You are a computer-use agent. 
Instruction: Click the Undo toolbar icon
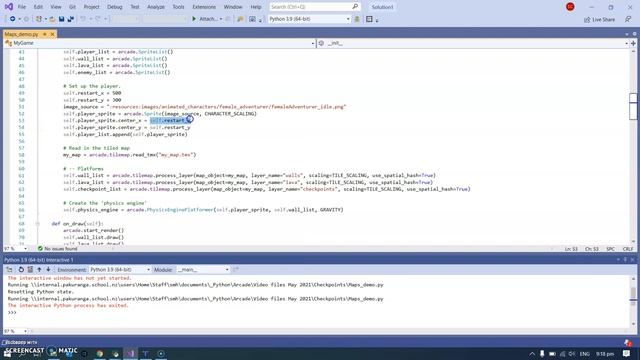coord(83,19)
